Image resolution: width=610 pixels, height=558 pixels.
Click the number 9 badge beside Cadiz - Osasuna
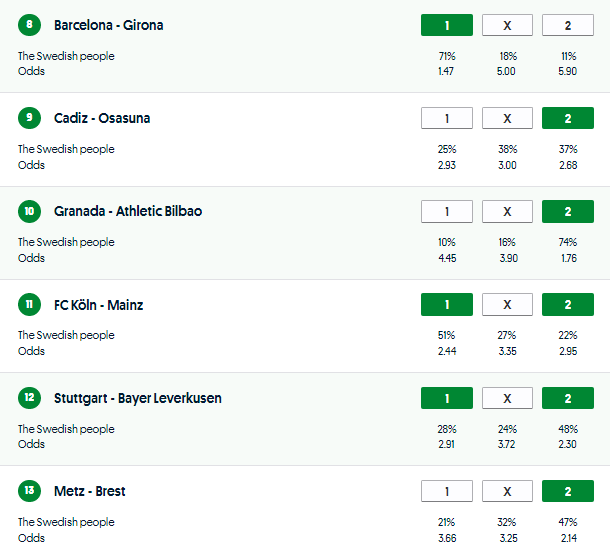tap(29, 118)
